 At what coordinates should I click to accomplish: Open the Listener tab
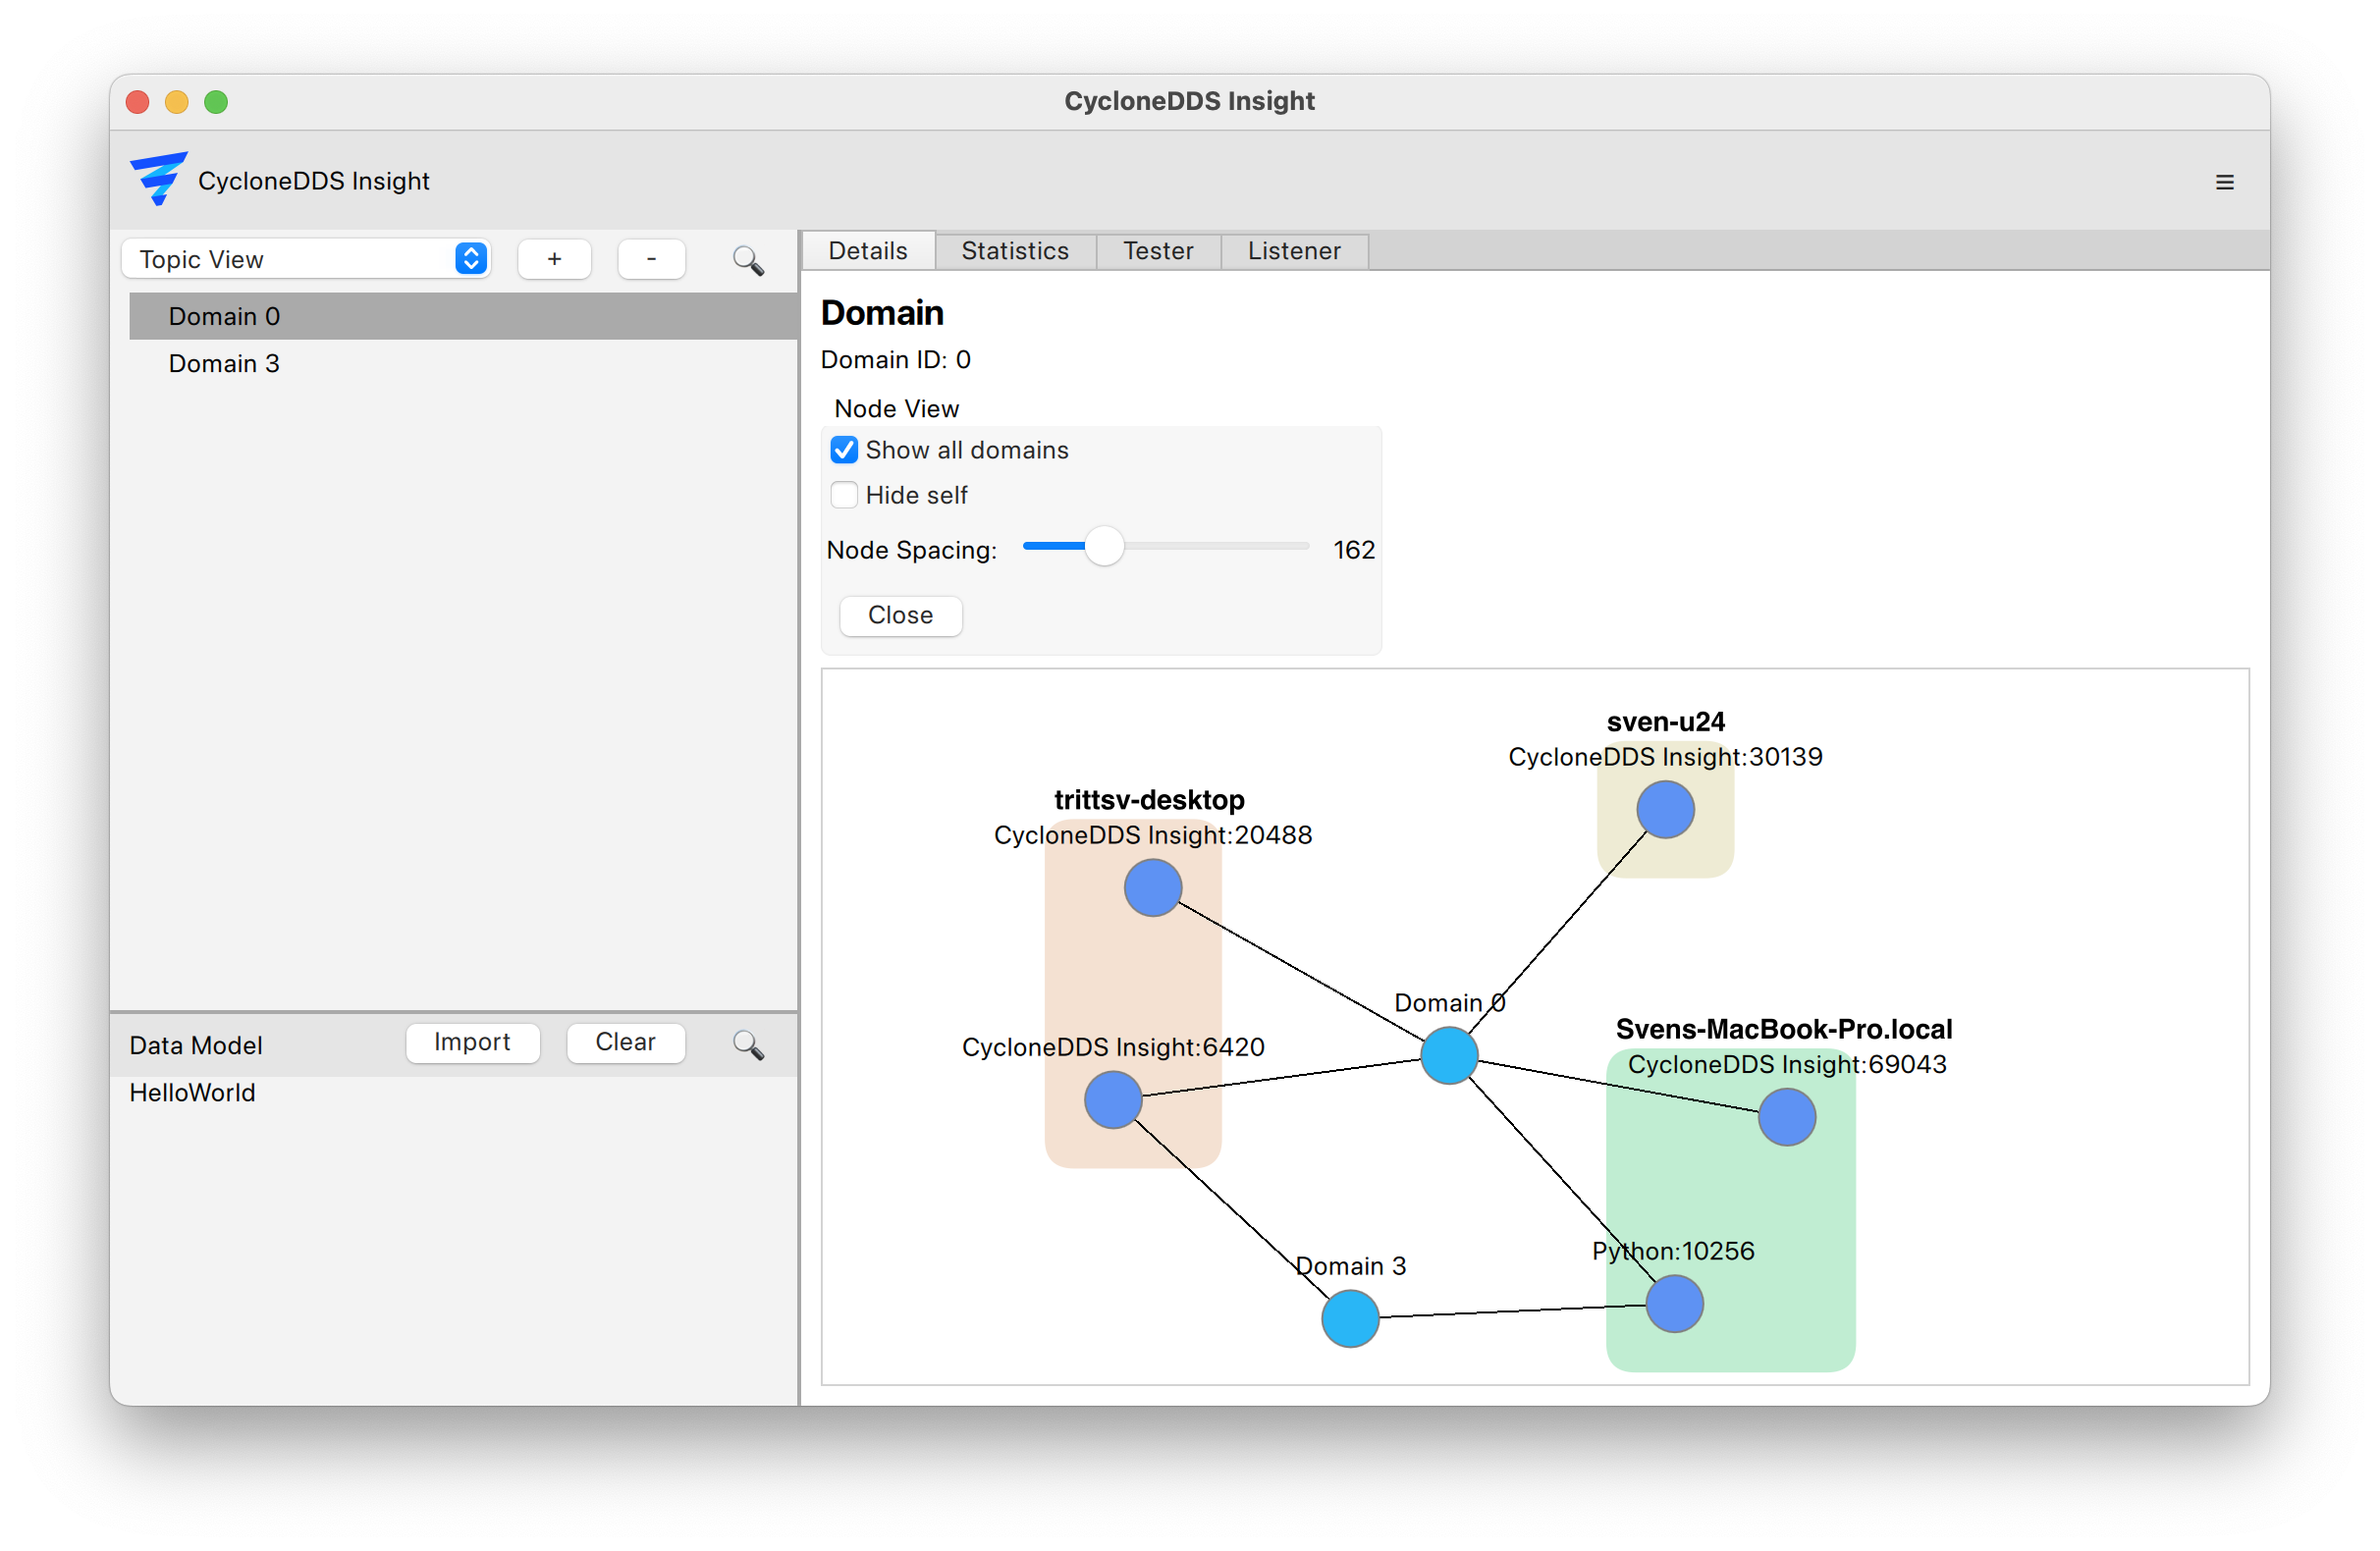1293,251
